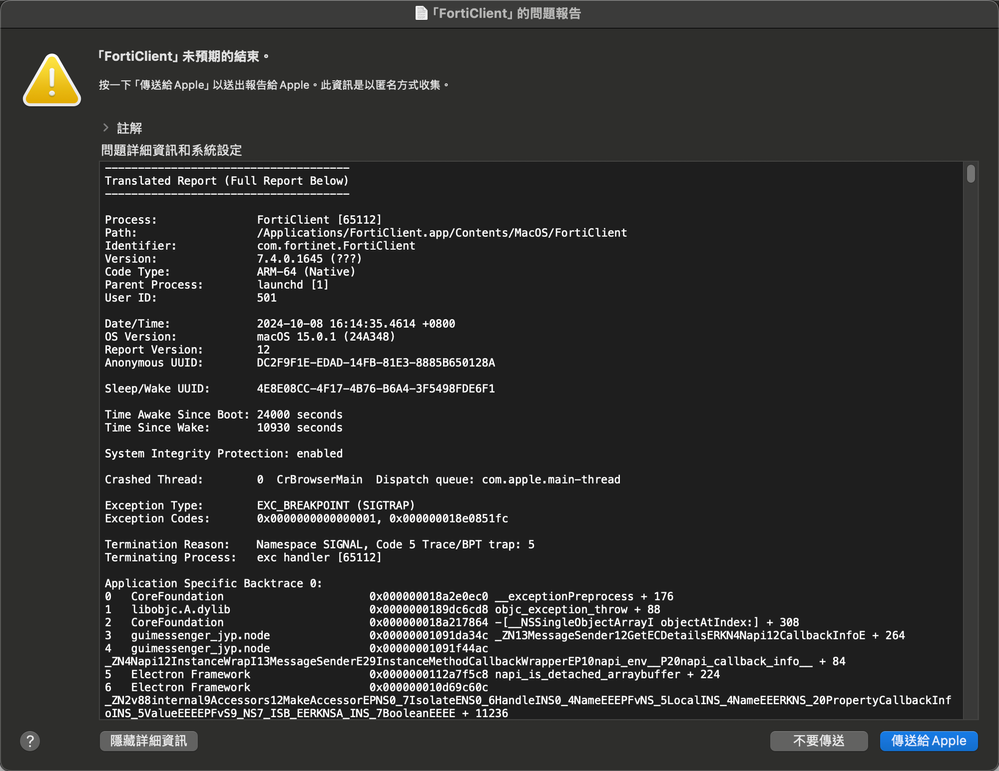
Task: Click backtrace line with '__NSSingleObjectArrayI objectAtIndex:'
Action: click(647, 623)
